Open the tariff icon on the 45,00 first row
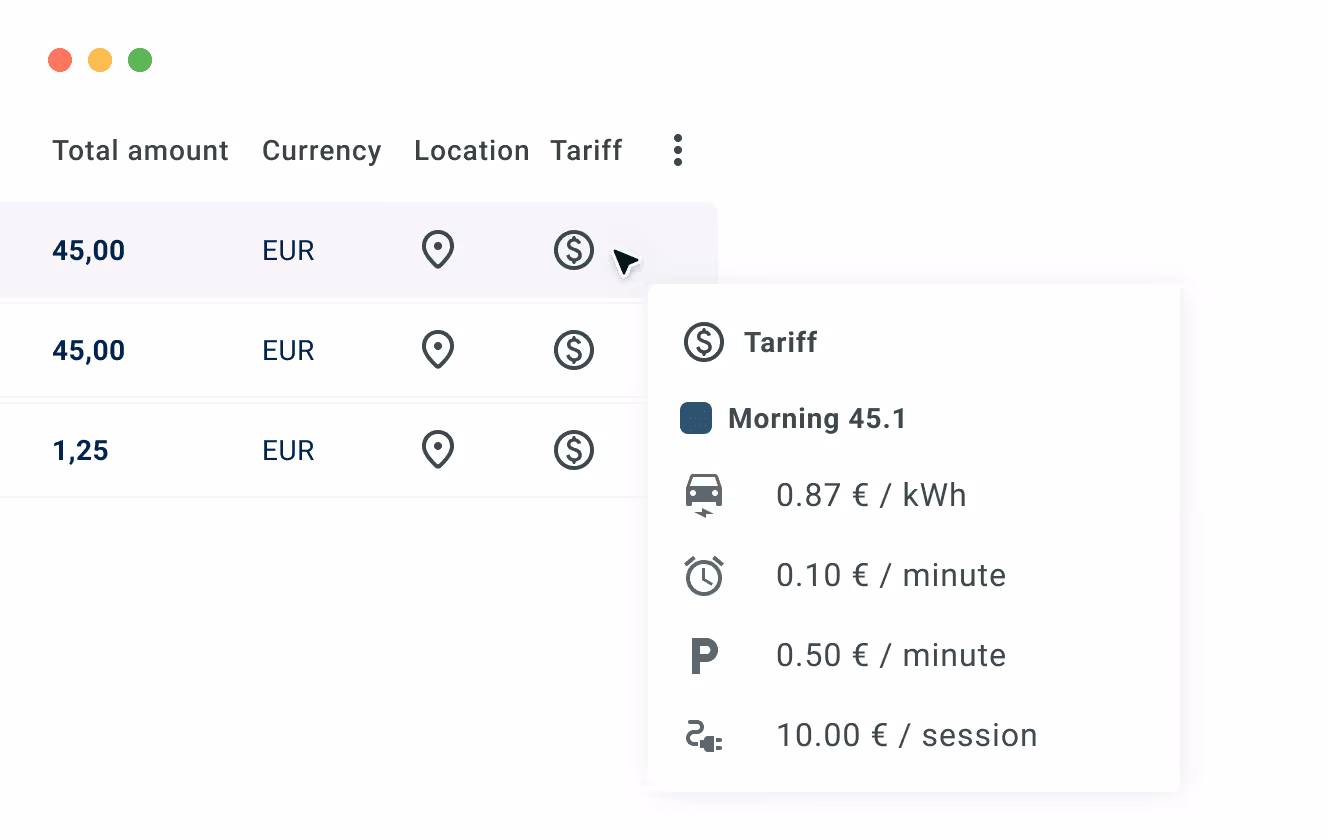Viewport: 1328px width, 840px height. click(573, 250)
